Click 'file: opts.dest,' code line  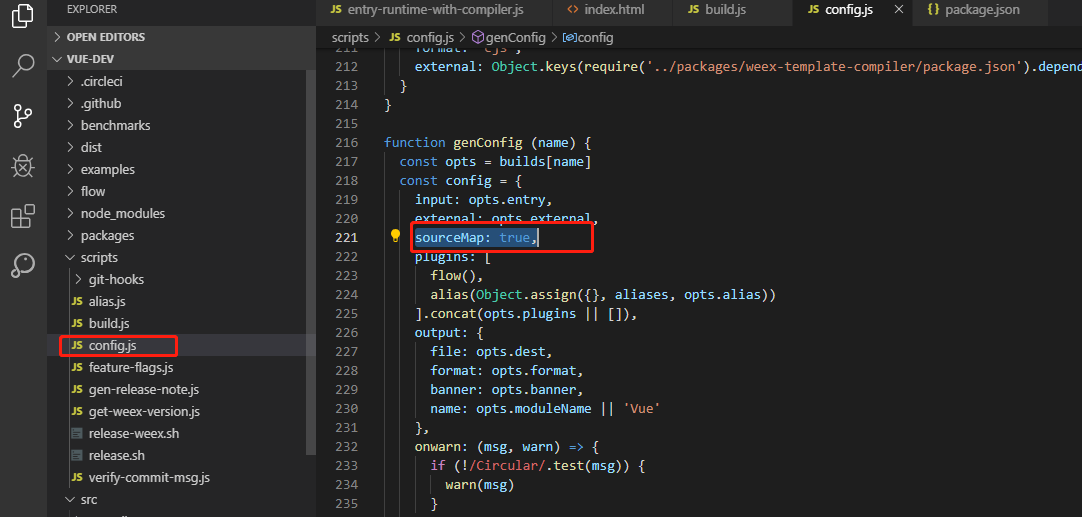(x=491, y=351)
